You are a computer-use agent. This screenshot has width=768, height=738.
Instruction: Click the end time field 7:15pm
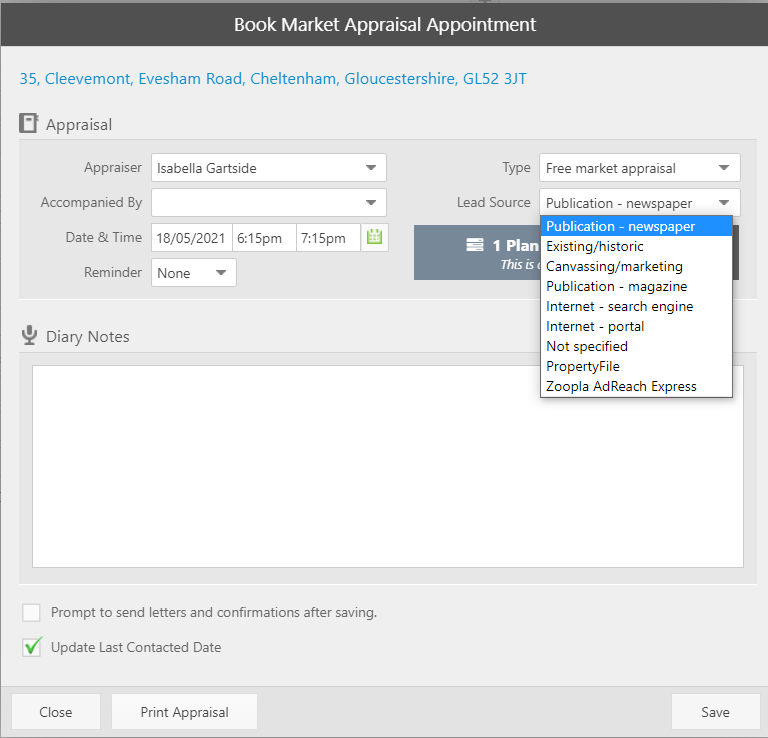328,238
